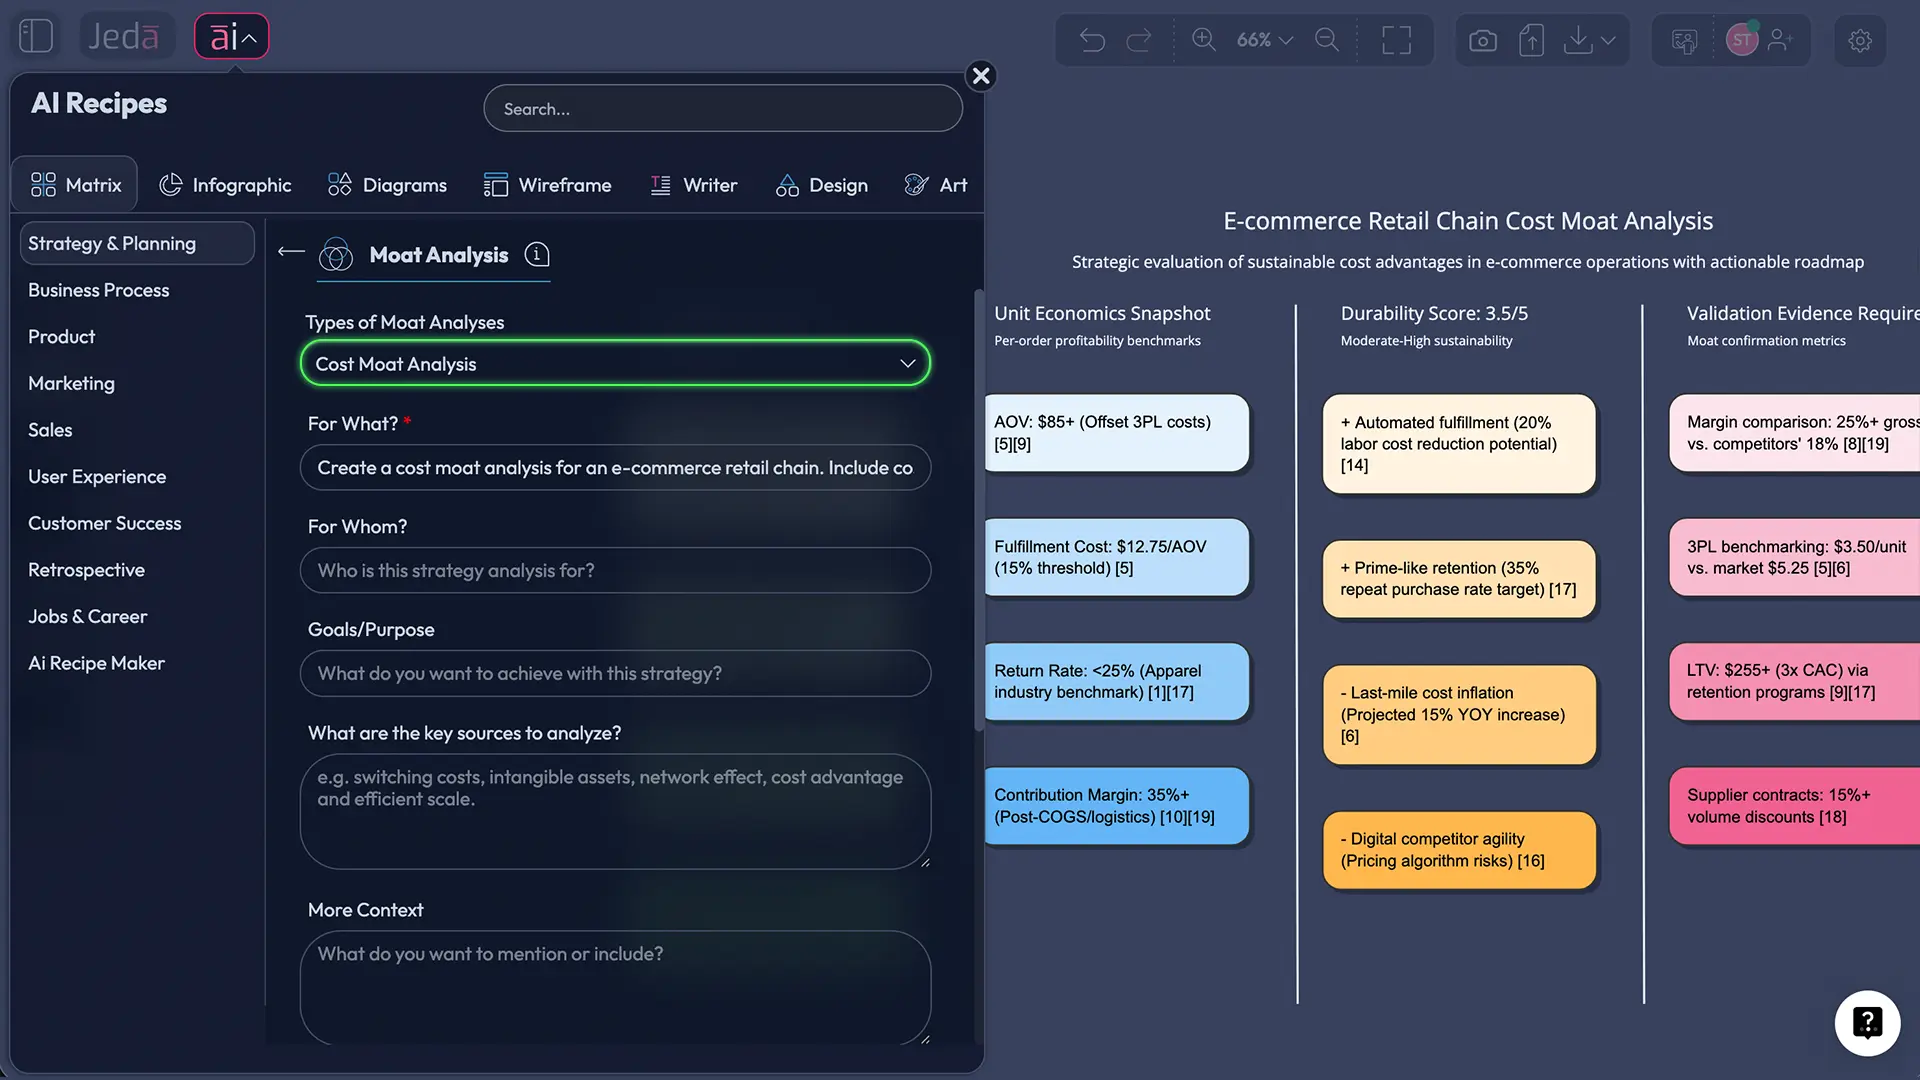Viewport: 1920px width, 1080px height.
Task: Zoom out with the magnifier minus control
Action: 1327,40
